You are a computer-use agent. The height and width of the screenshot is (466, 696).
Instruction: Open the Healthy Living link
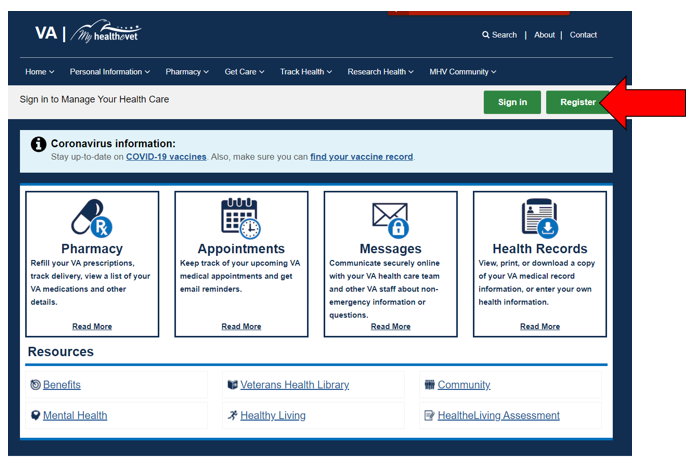[273, 415]
